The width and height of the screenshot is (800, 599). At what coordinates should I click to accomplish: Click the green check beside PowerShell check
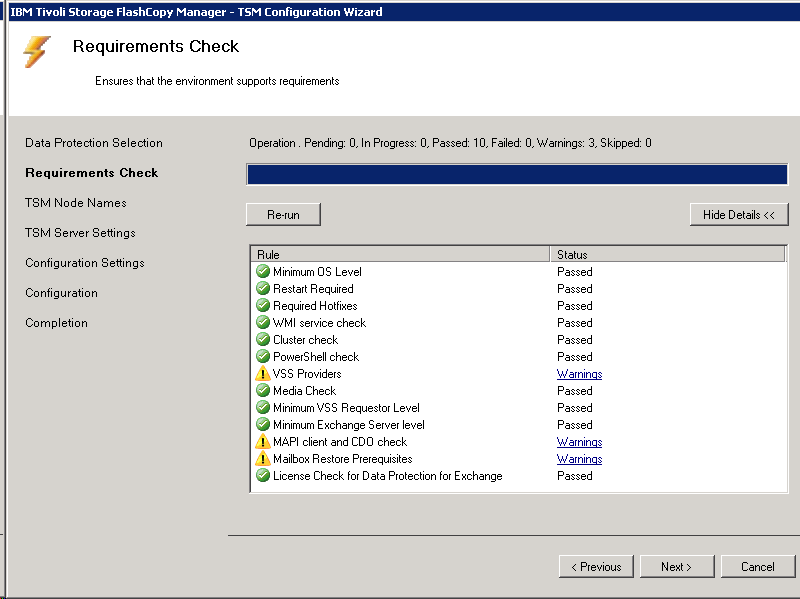(x=263, y=357)
